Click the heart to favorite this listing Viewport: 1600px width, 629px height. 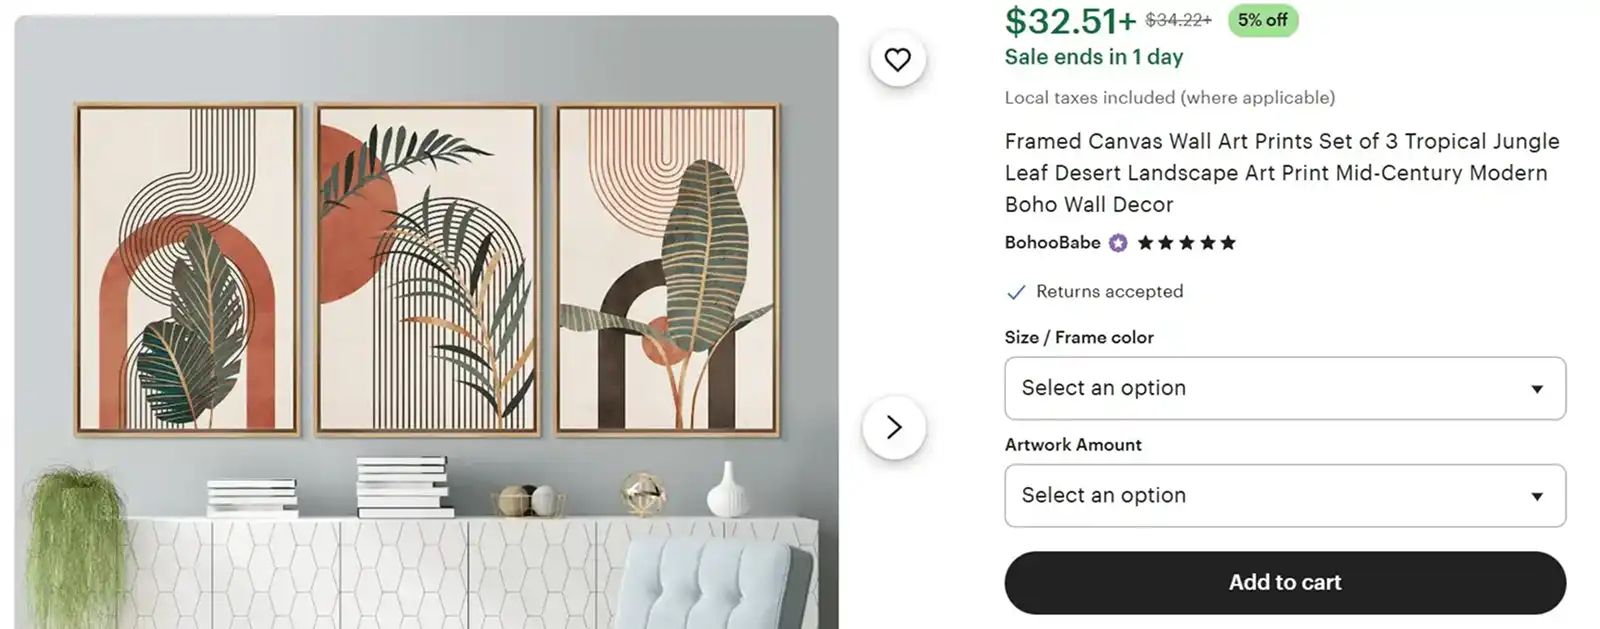[897, 59]
